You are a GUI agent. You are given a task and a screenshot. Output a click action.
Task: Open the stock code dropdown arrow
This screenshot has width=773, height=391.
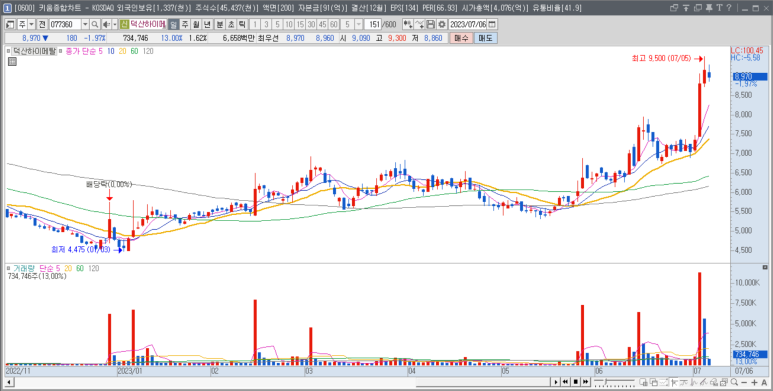click(85, 24)
